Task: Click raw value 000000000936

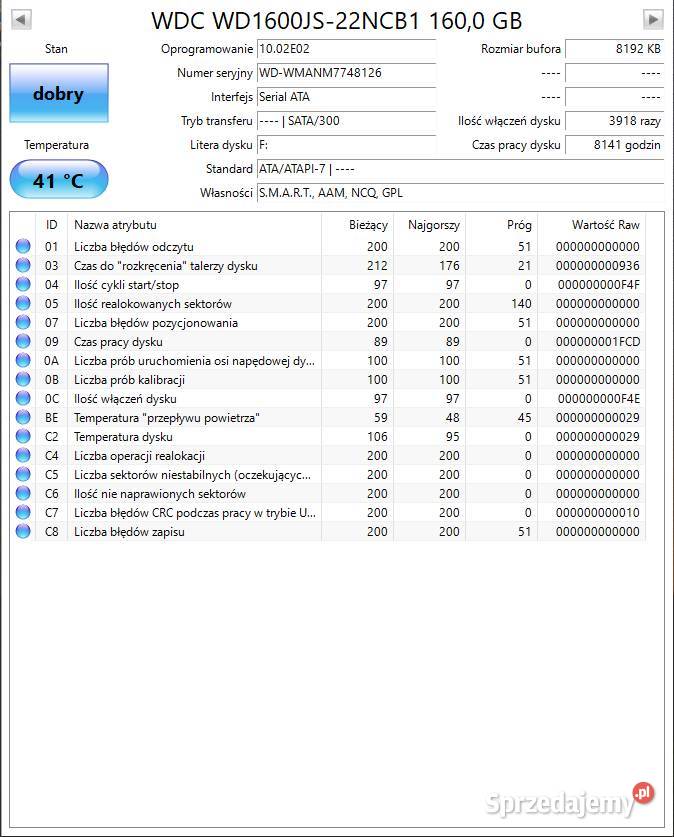Action: pos(598,265)
